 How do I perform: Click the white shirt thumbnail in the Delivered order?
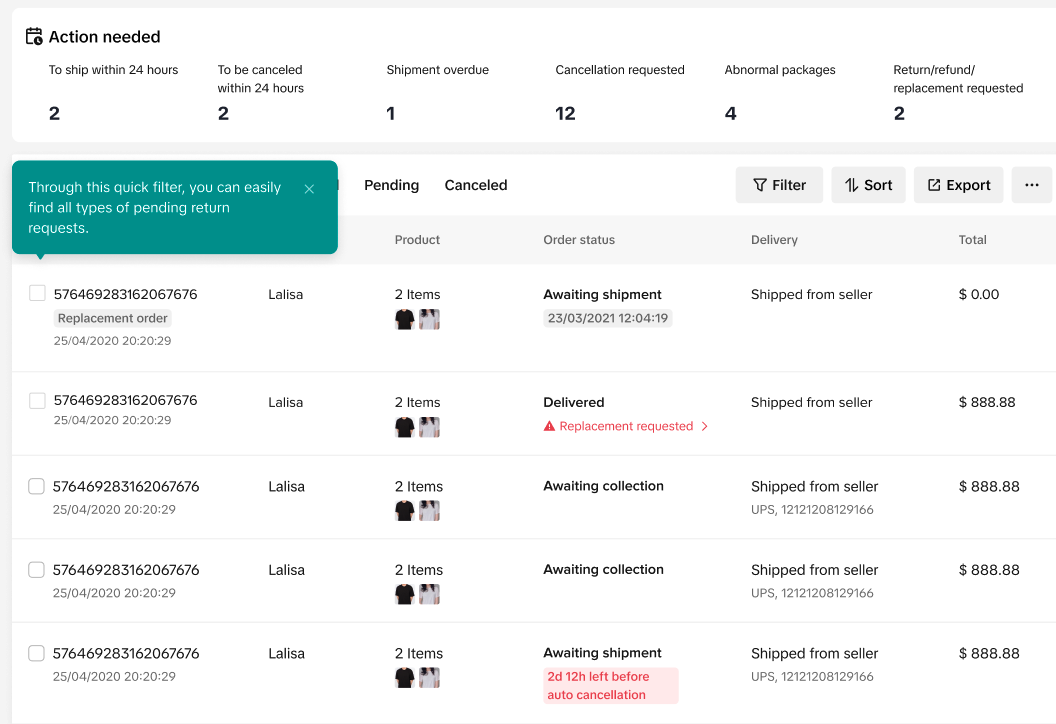pyautogui.click(x=430, y=427)
